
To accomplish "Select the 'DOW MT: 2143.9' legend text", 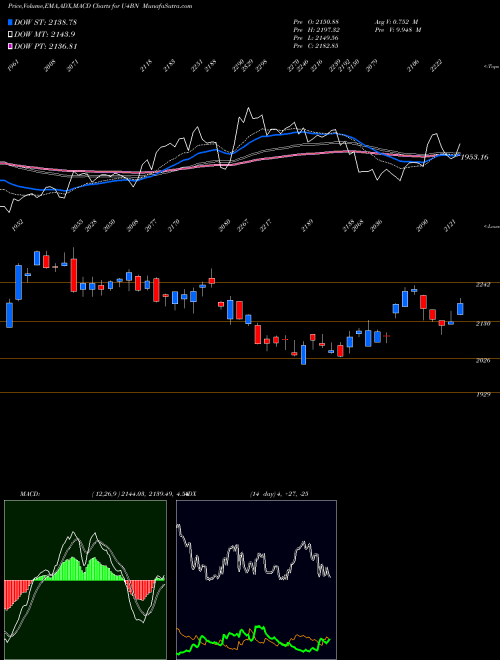I will 45,35.
